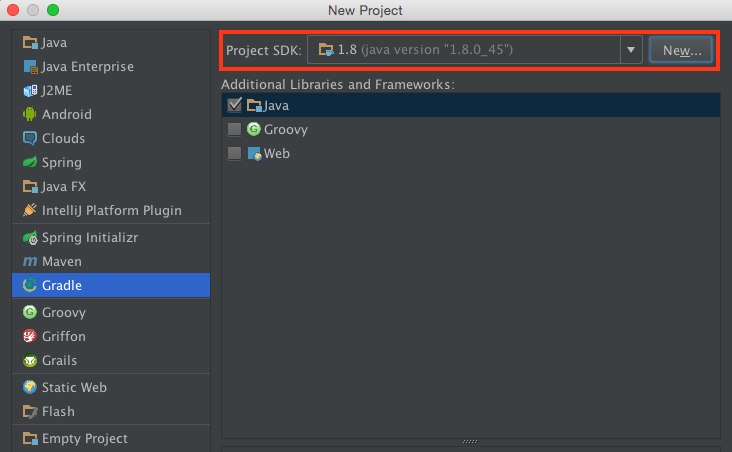Image resolution: width=732 pixels, height=452 pixels.
Task: Click the Static Web globe icon
Action: [x=30, y=387]
